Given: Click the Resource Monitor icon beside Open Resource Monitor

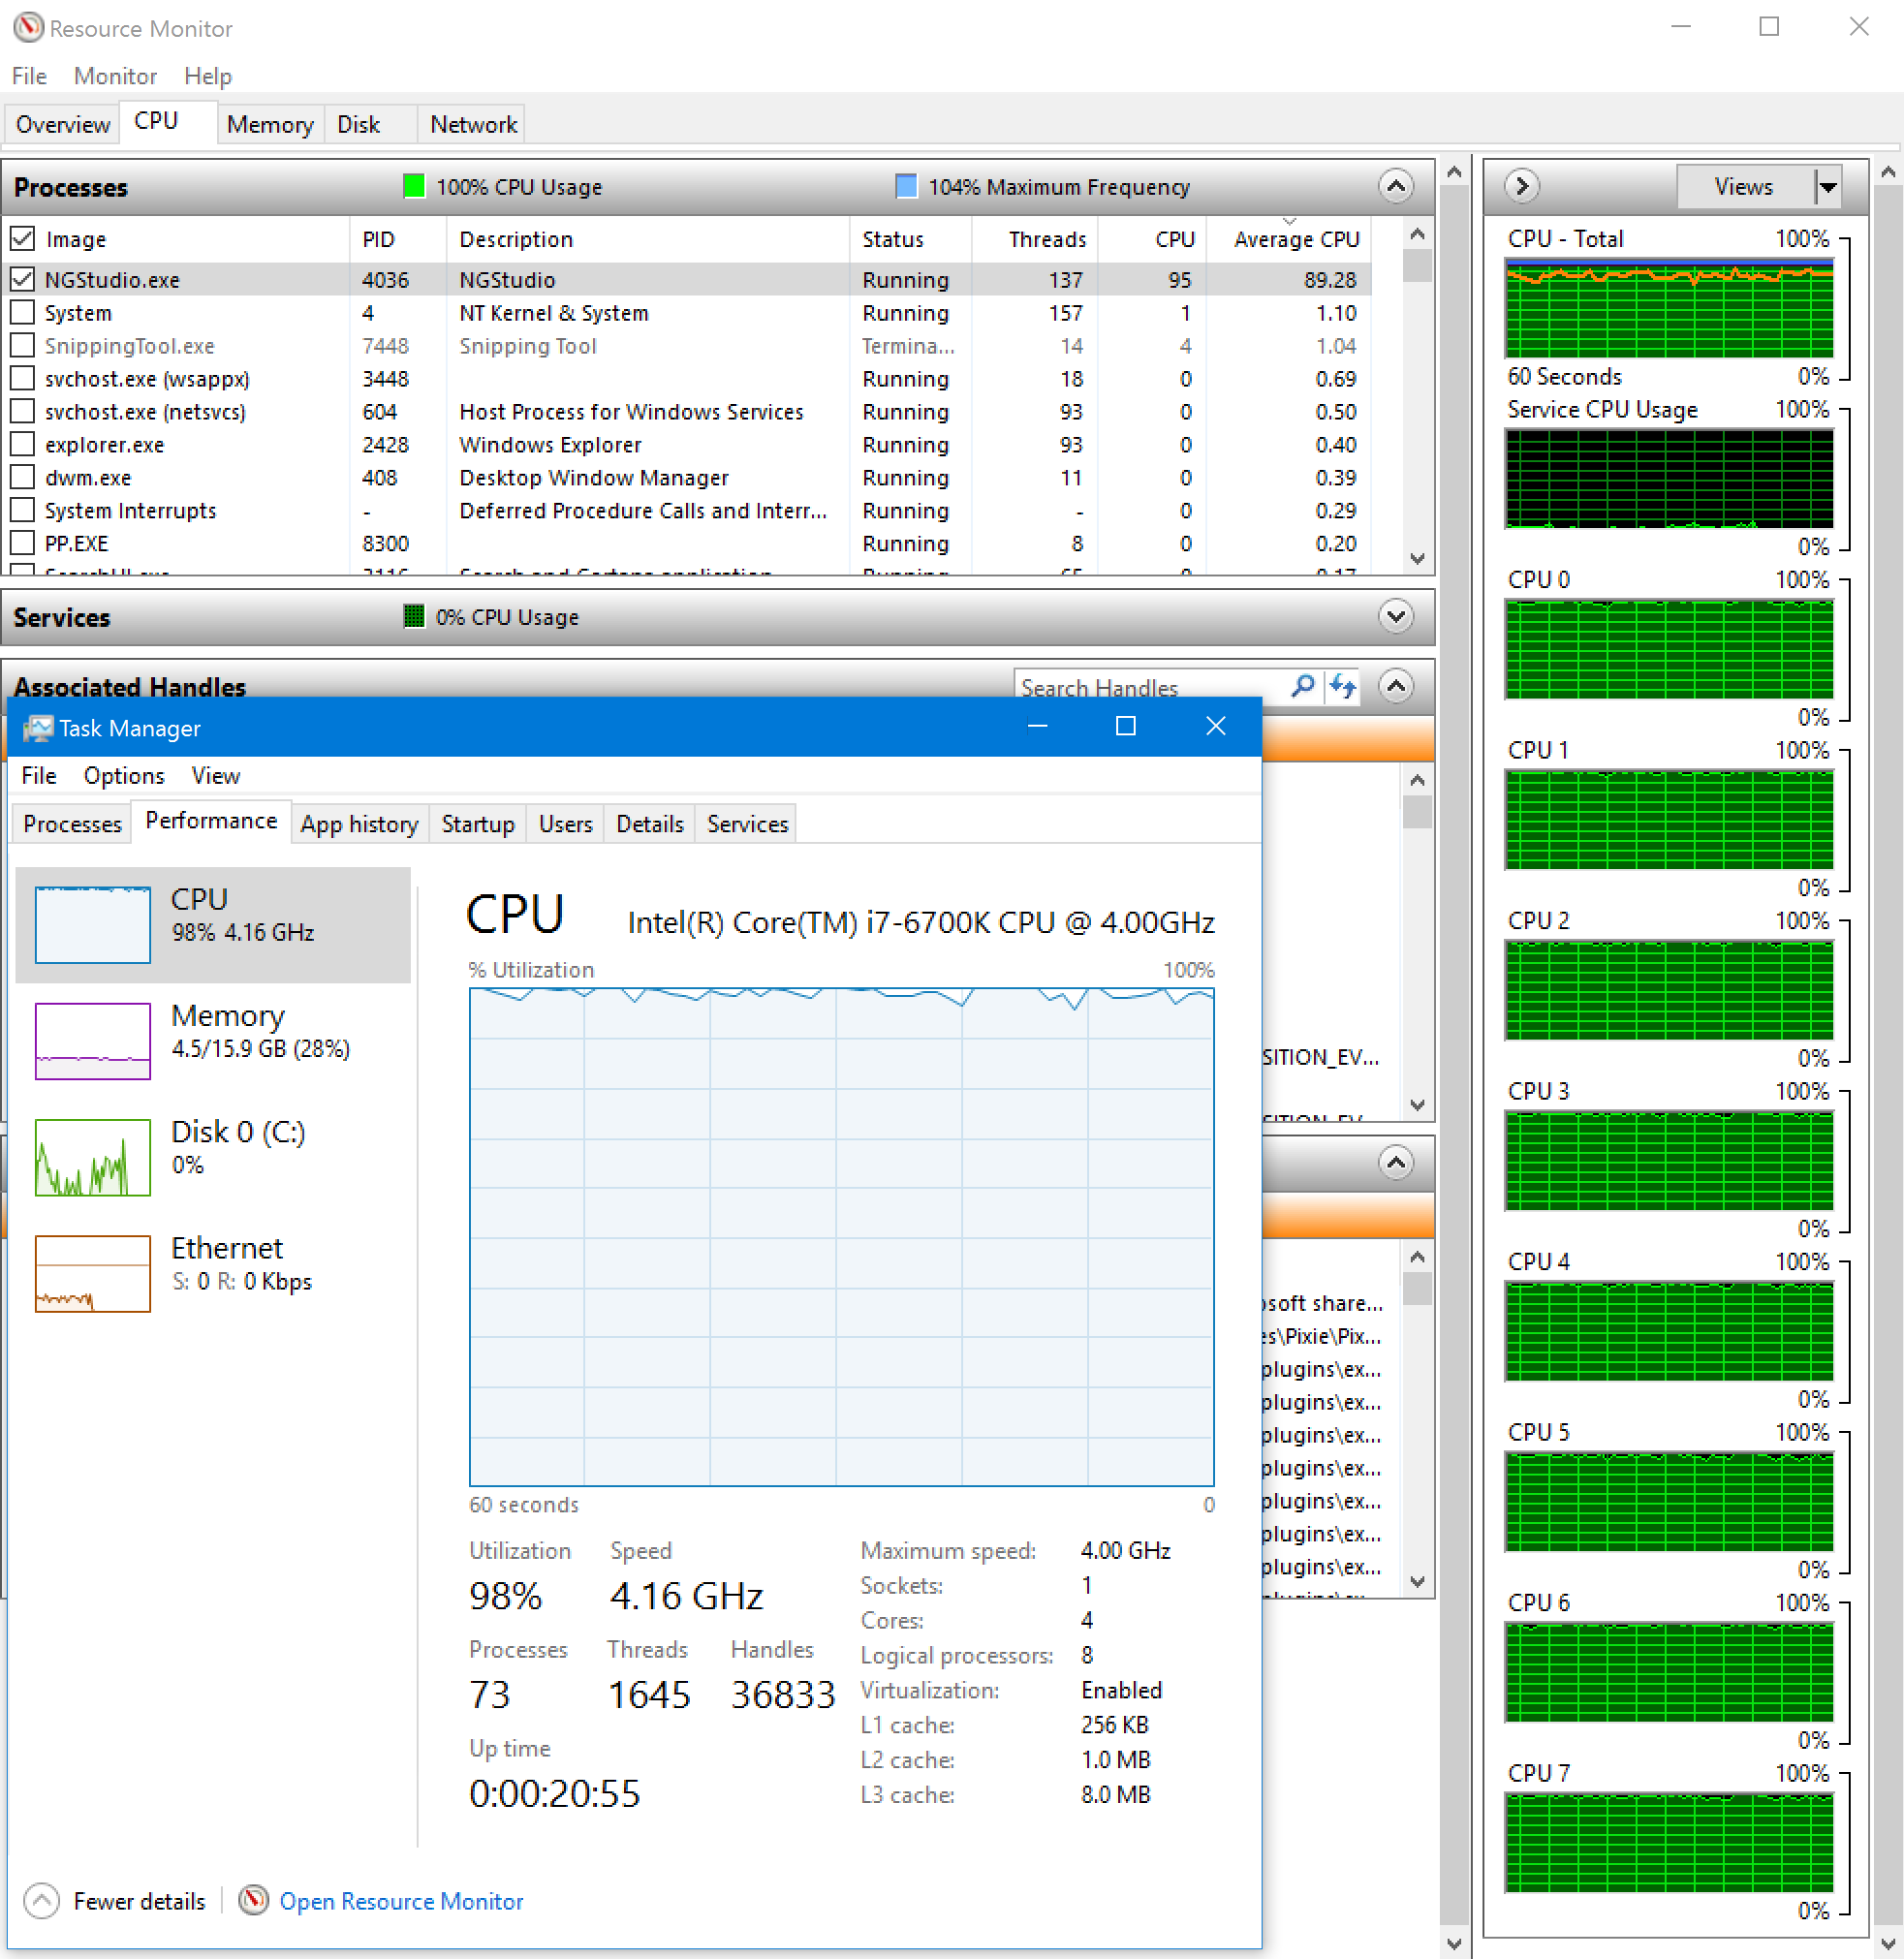Looking at the screenshot, I should [x=254, y=1900].
